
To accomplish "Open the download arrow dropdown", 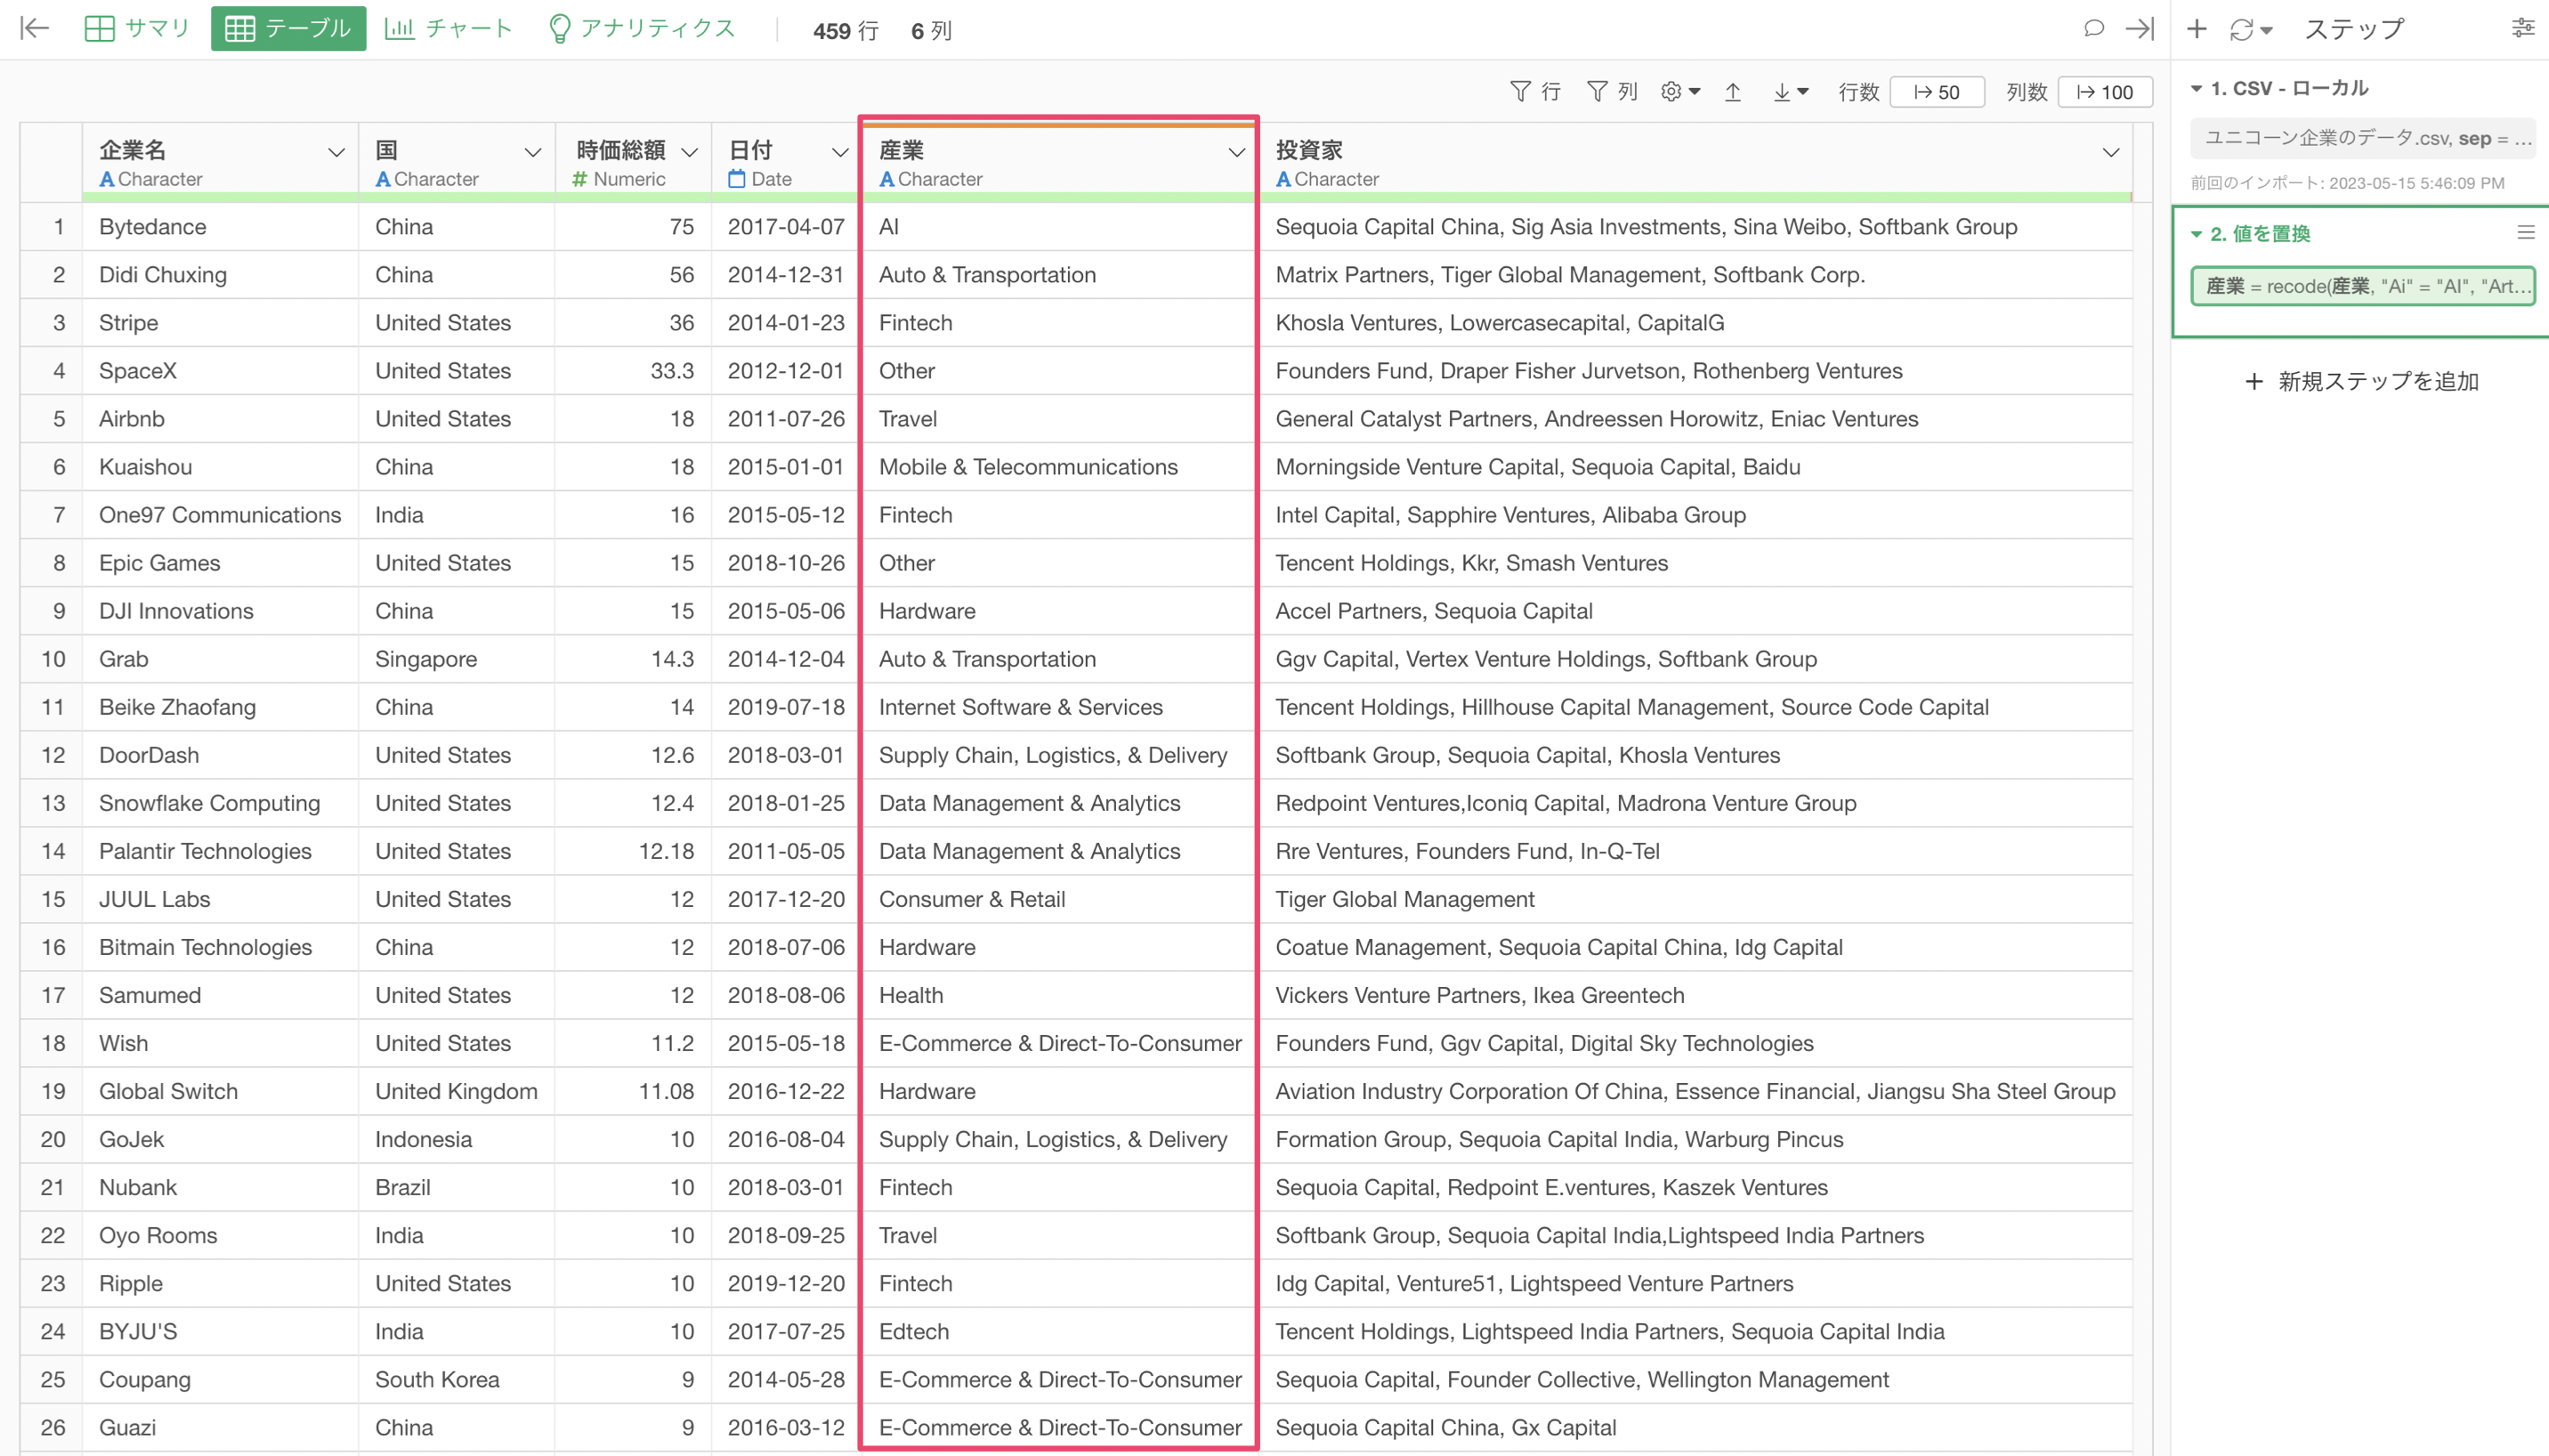I will (x=1790, y=92).
